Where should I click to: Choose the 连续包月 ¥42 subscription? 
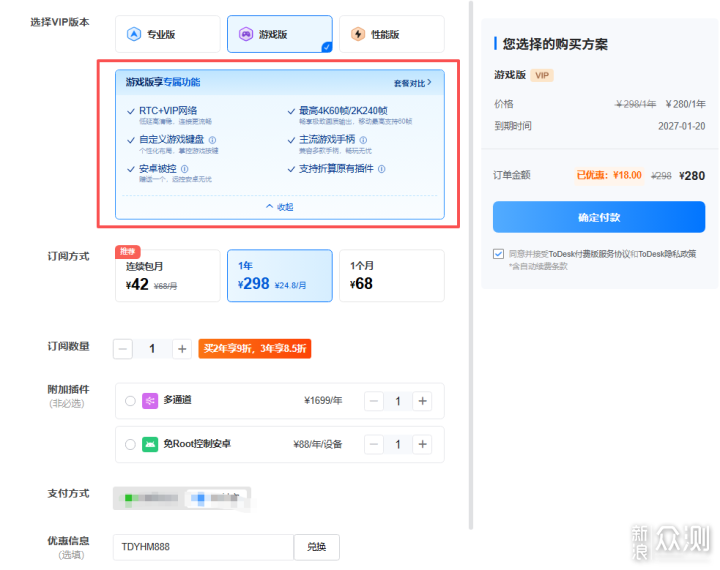168,276
